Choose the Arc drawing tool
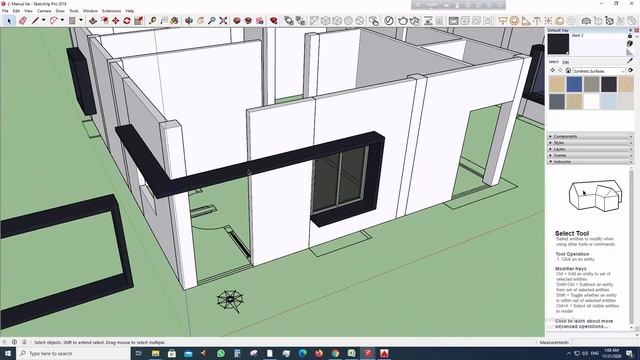The width and height of the screenshot is (640, 360). tap(53, 20)
